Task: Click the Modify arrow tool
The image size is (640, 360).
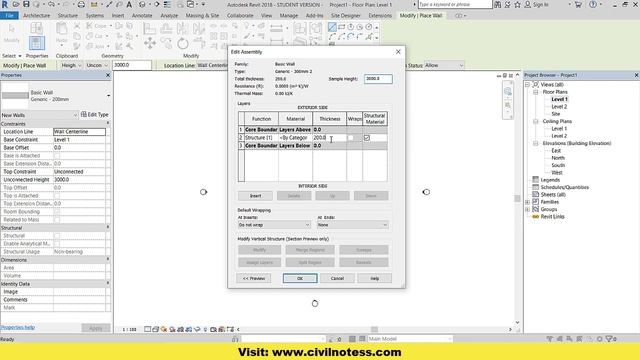Action: point(11,29)
